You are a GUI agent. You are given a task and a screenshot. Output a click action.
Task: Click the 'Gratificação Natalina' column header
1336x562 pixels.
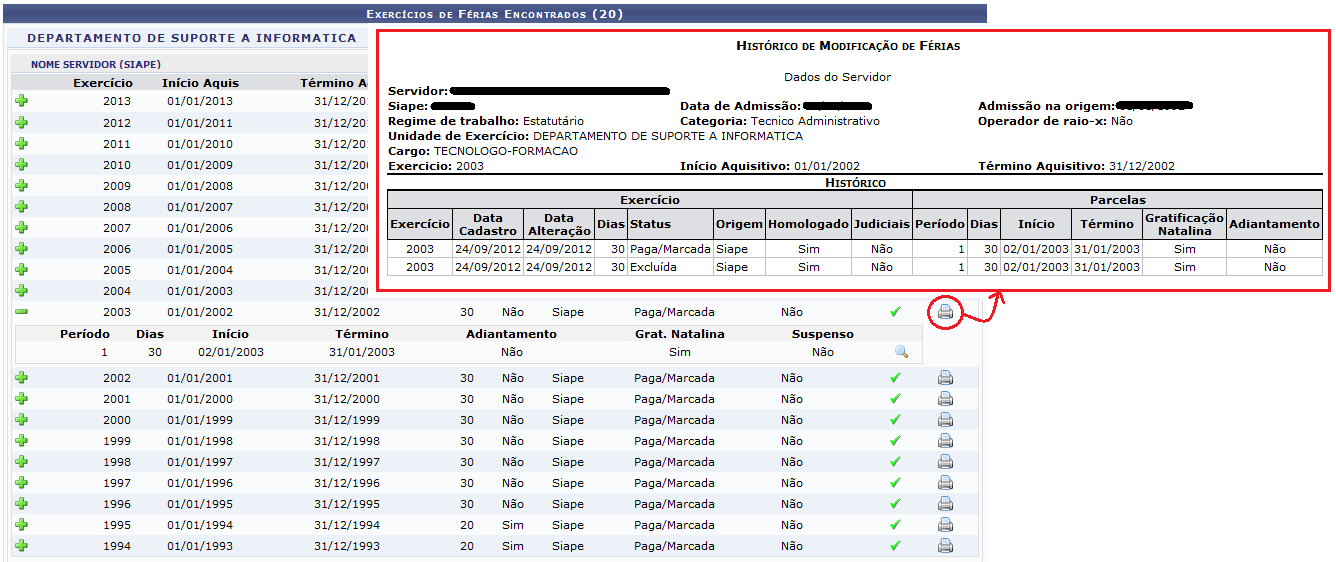[1184, 224]
